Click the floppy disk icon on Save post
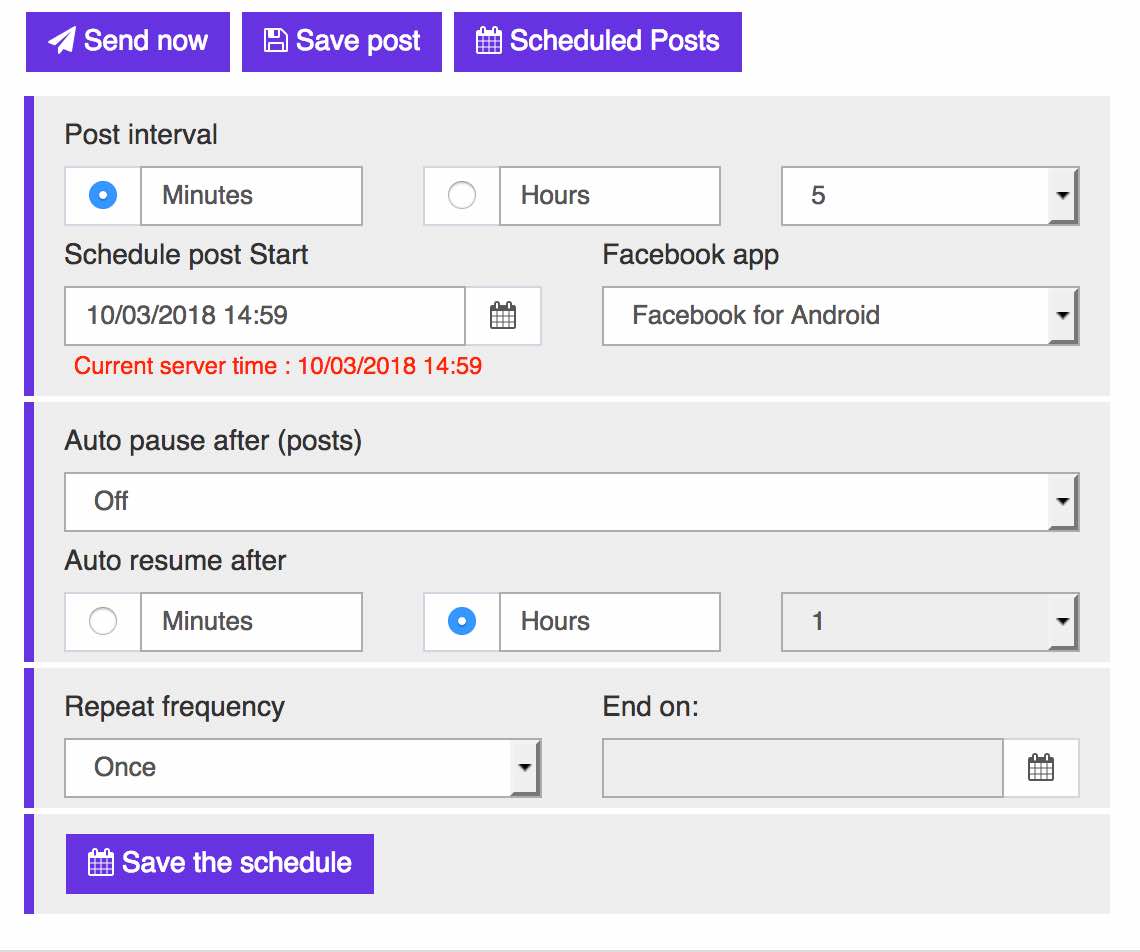This screenshot has height=952, width=1140. (275, 41)
